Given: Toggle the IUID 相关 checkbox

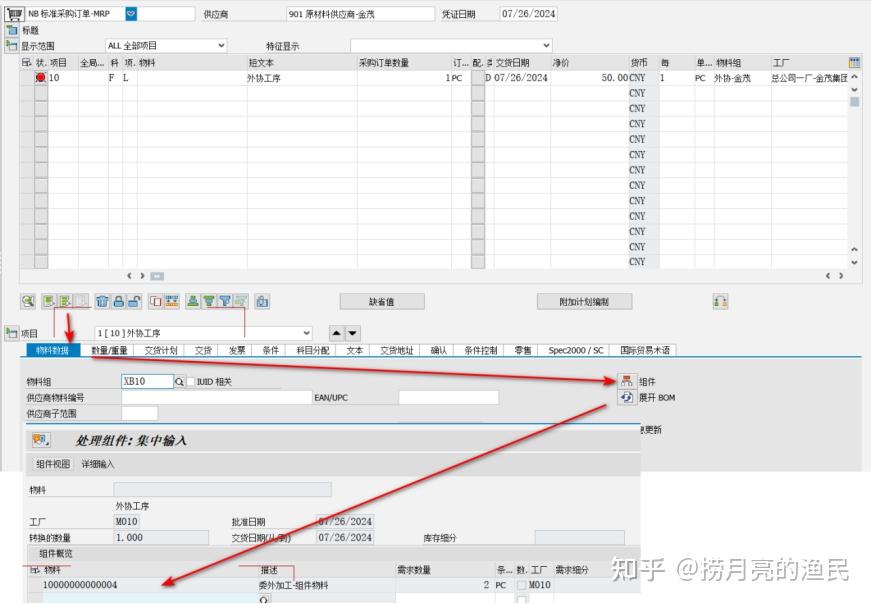Looking at the screenshot, I should click(x=191, y=382).
